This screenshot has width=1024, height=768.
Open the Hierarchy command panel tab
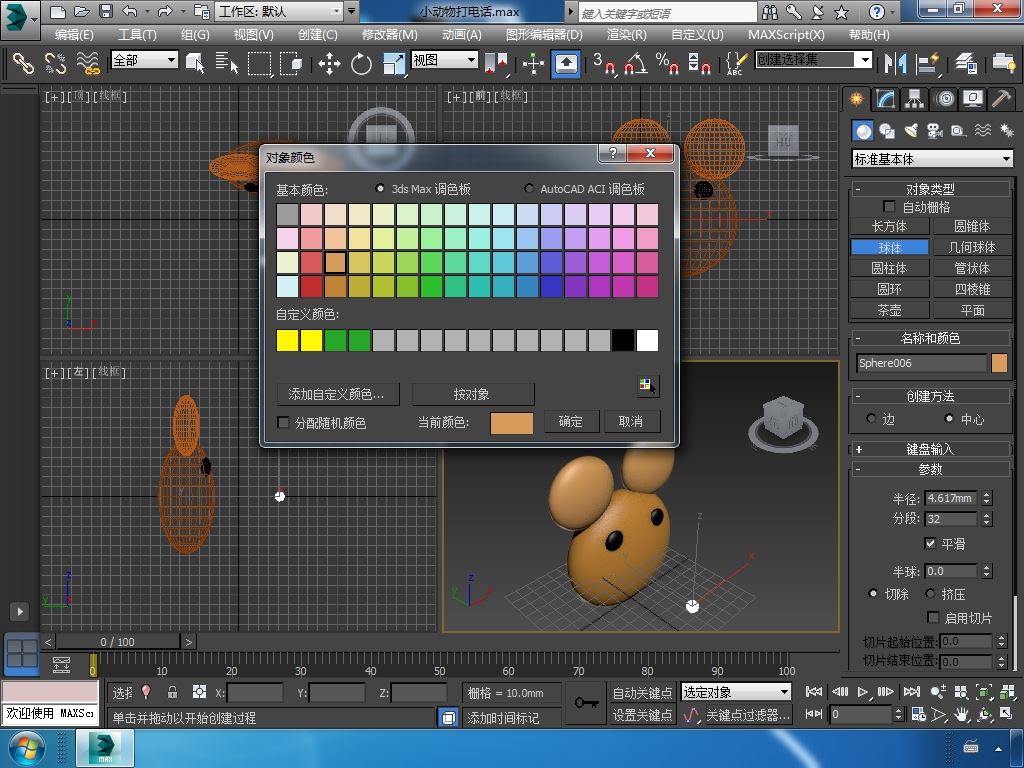914,99
